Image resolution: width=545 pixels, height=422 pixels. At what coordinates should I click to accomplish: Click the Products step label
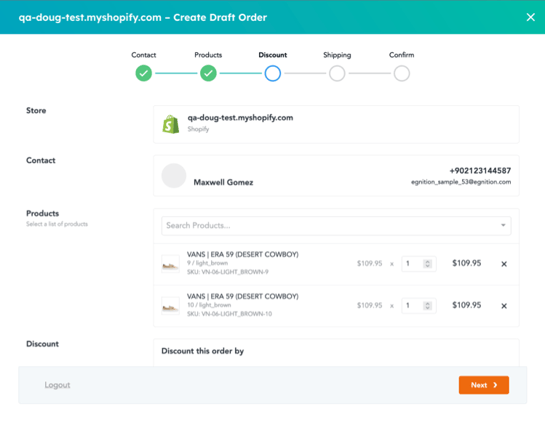pyautogui.click(x=208, y=55)
